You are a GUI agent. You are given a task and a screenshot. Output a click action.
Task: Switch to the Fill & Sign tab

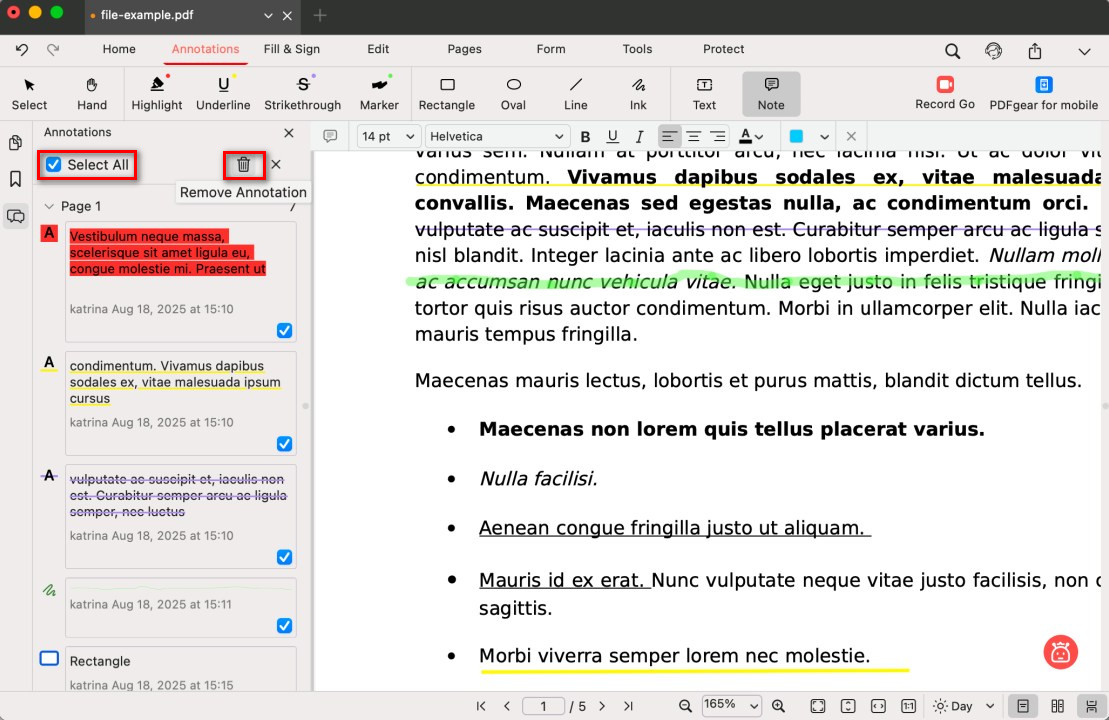(x=292, y=48)
